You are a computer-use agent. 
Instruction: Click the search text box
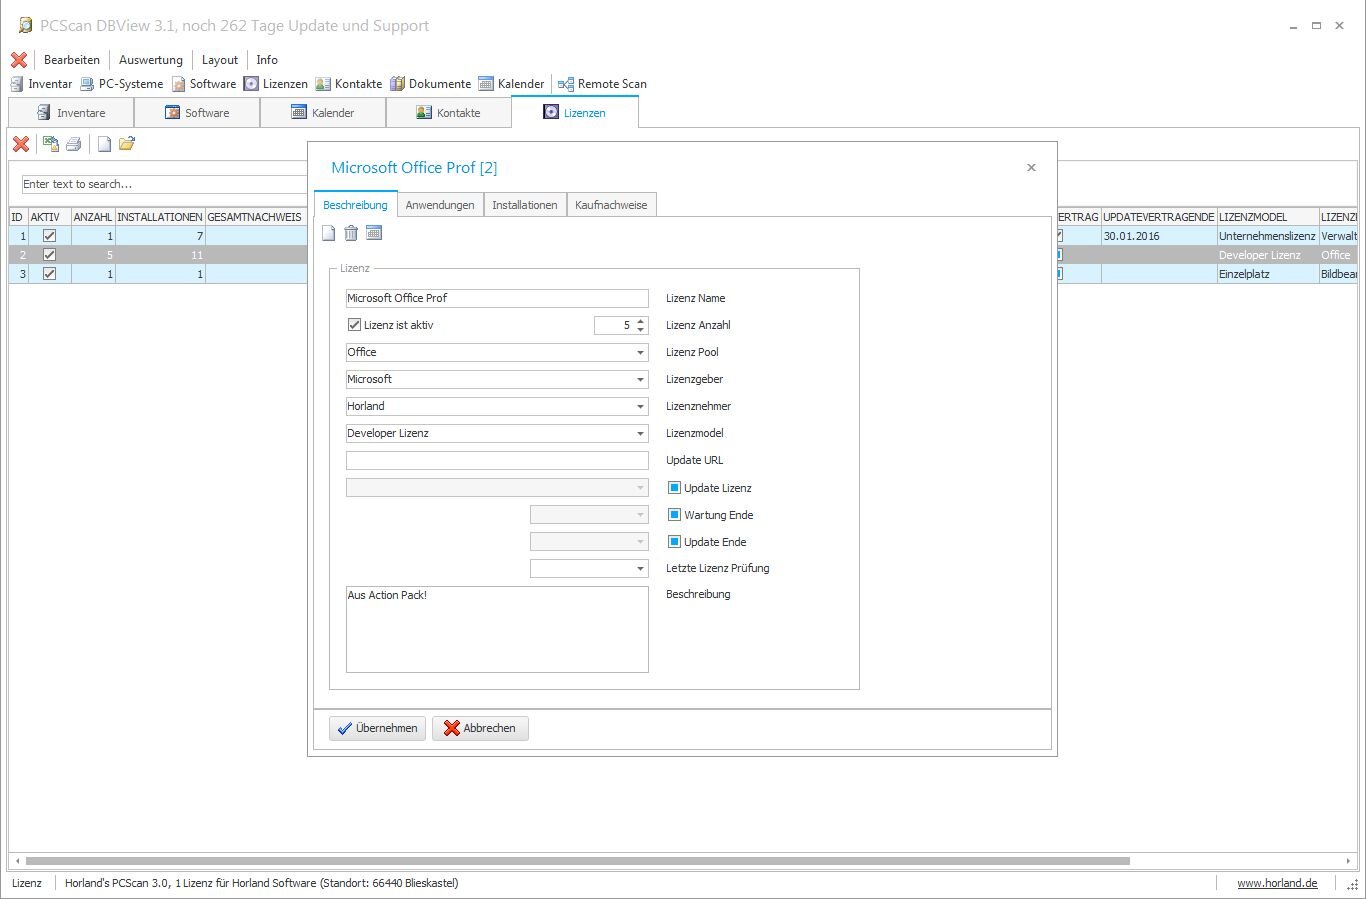click(165, 184)
